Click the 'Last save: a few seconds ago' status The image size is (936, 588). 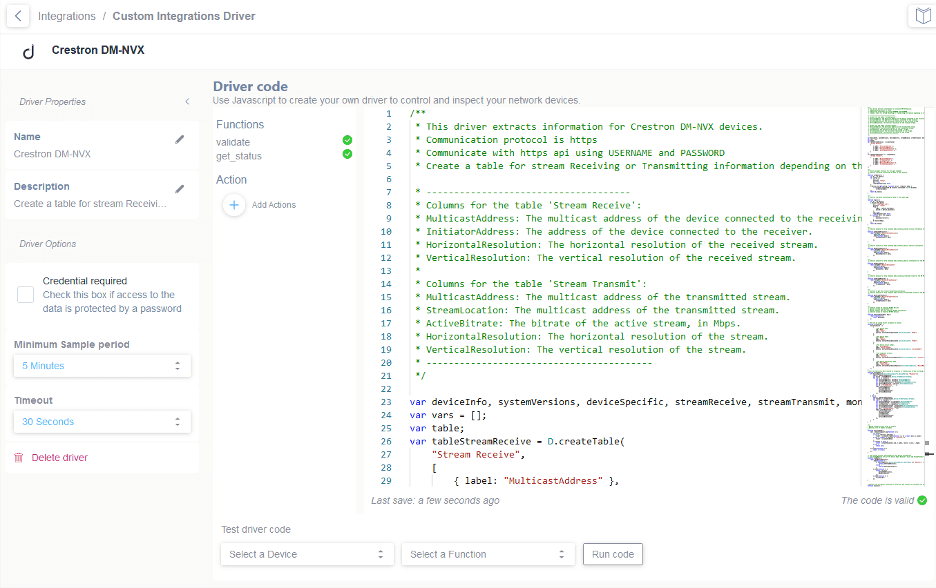tap(435, 500)
